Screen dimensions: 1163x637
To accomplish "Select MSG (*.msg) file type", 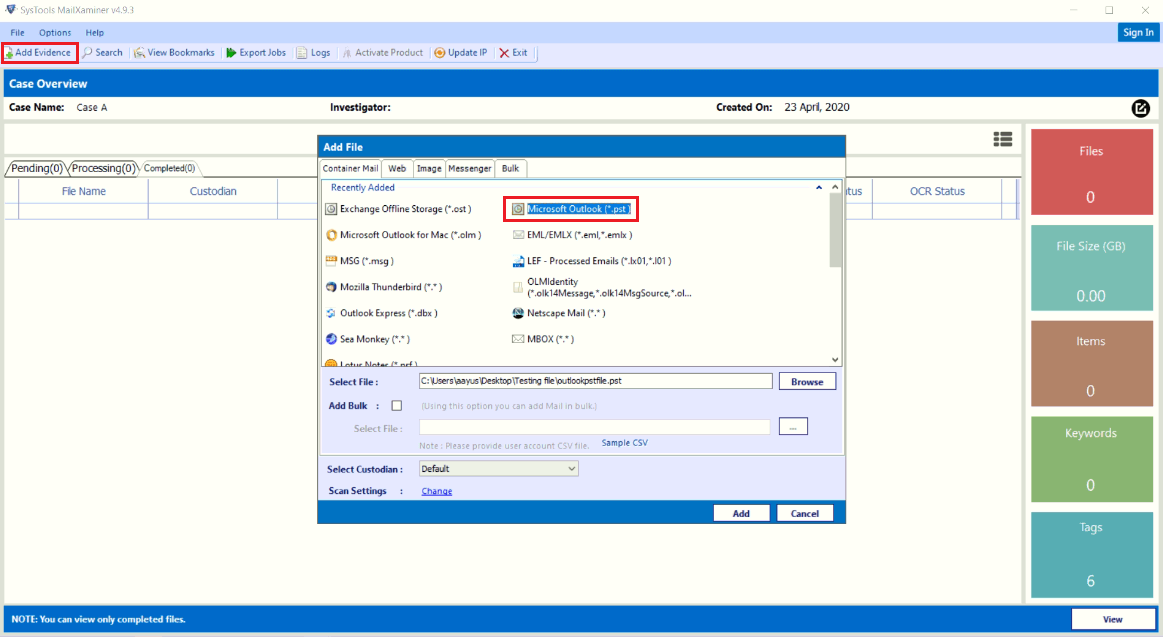I will [360, 261].
